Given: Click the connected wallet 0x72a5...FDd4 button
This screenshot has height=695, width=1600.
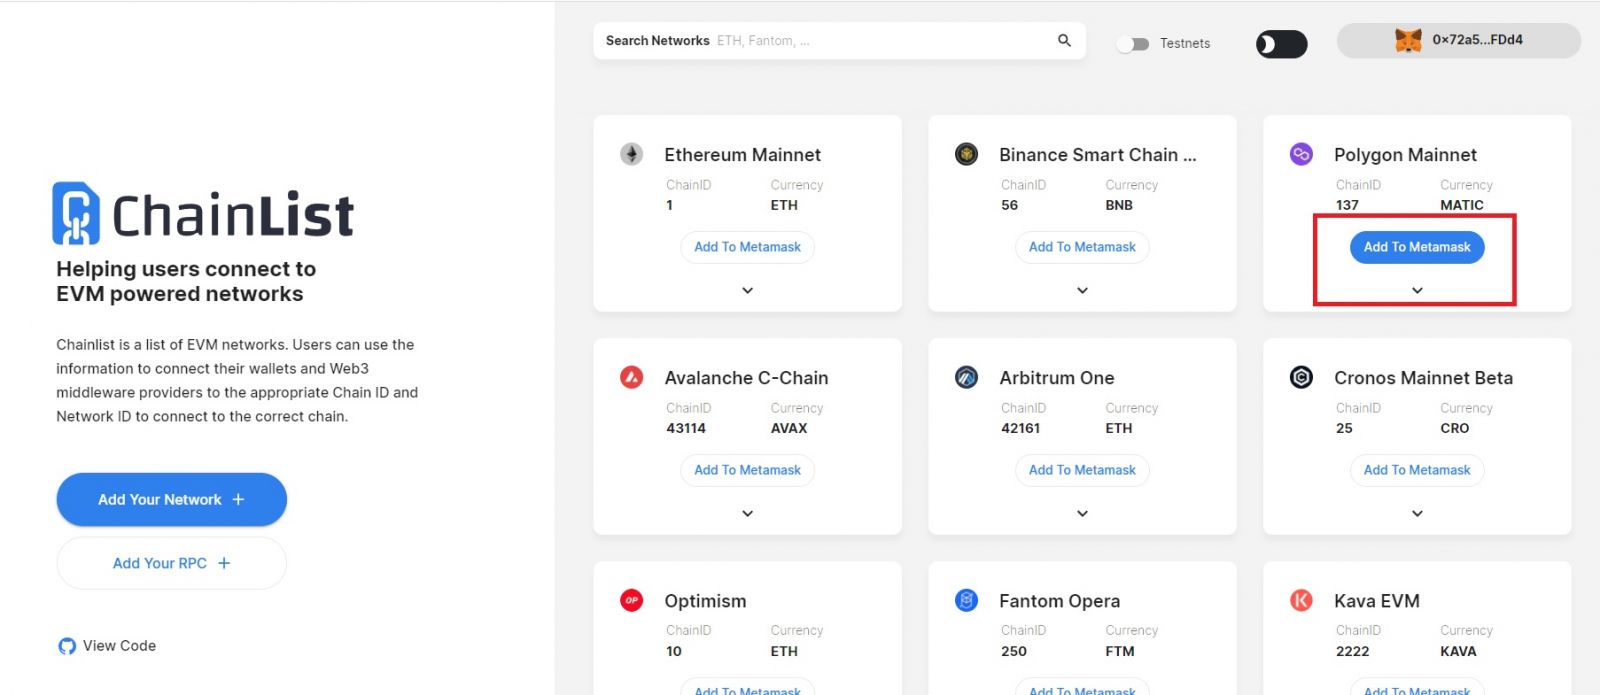Looking at the screenshot, I should [x=1458, y=40].
